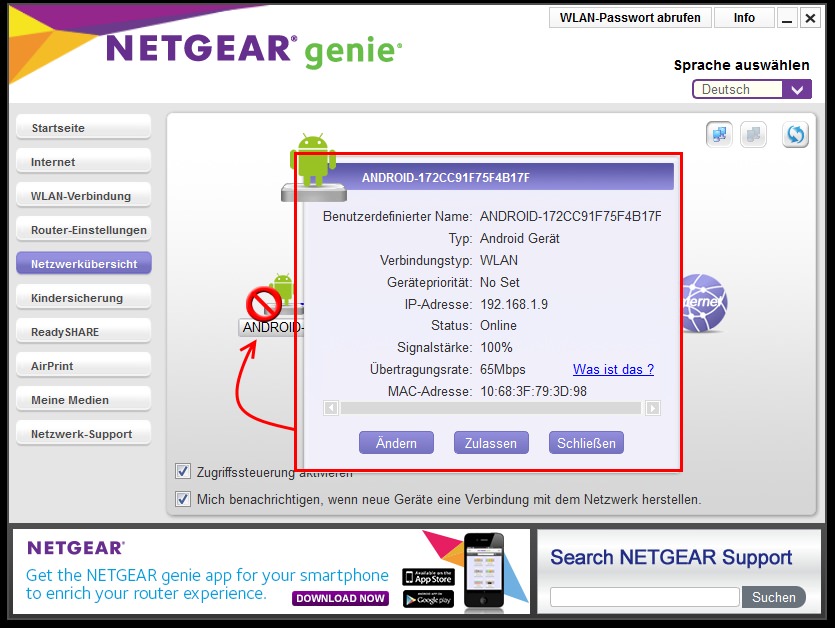Close the NETGEAR genie window
The image size is (835, 628).
[810, 18]
